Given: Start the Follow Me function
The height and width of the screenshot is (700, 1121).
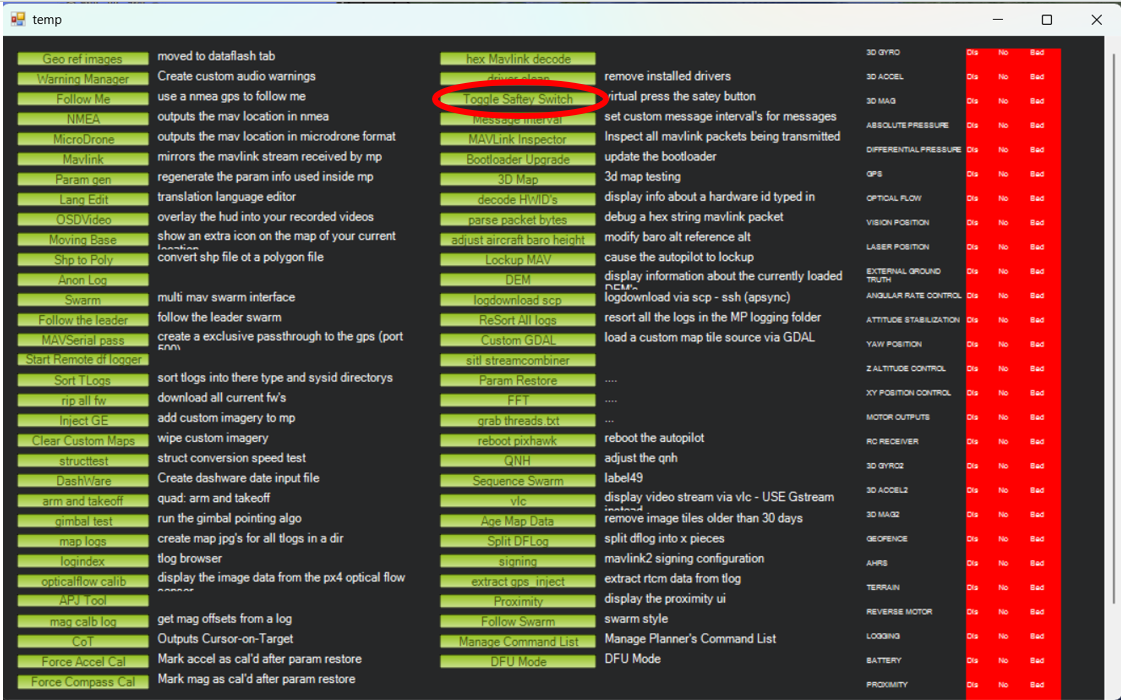Looking at the screenshot, I should pyautogui.click(x=83, y=99).
